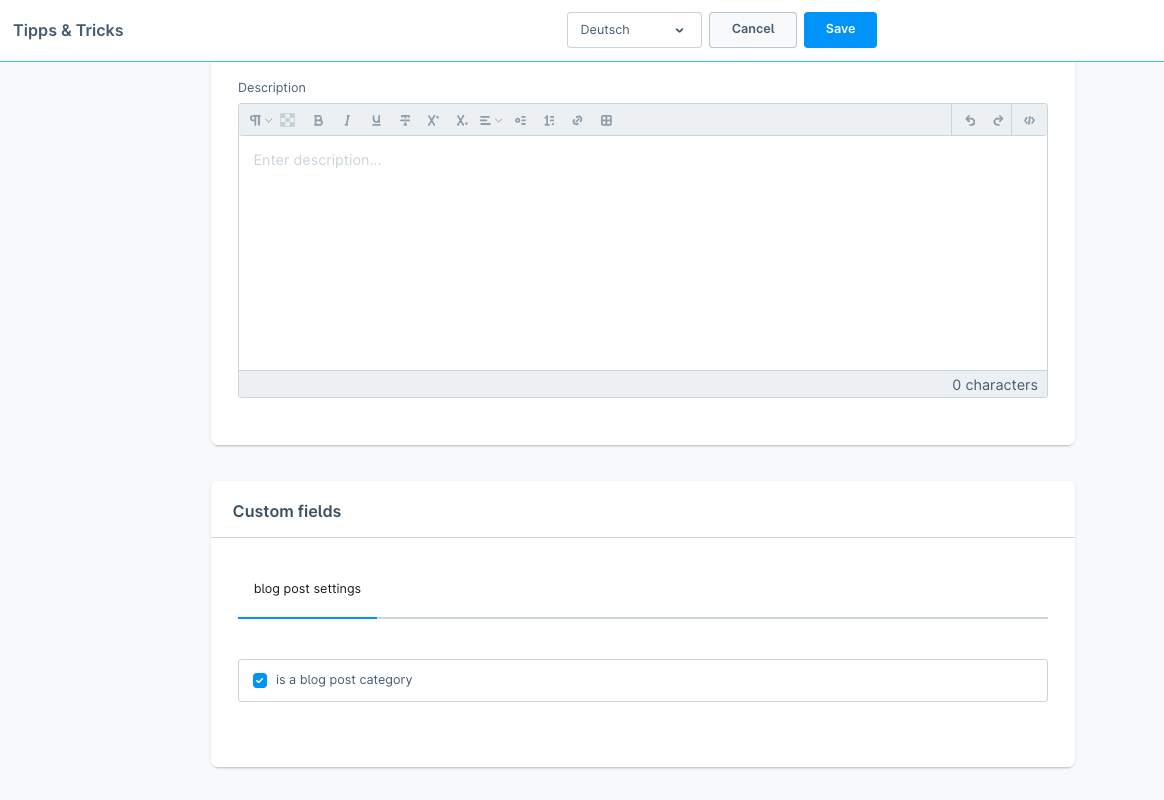Switch editor to HTML code view

click(1030, 120)
